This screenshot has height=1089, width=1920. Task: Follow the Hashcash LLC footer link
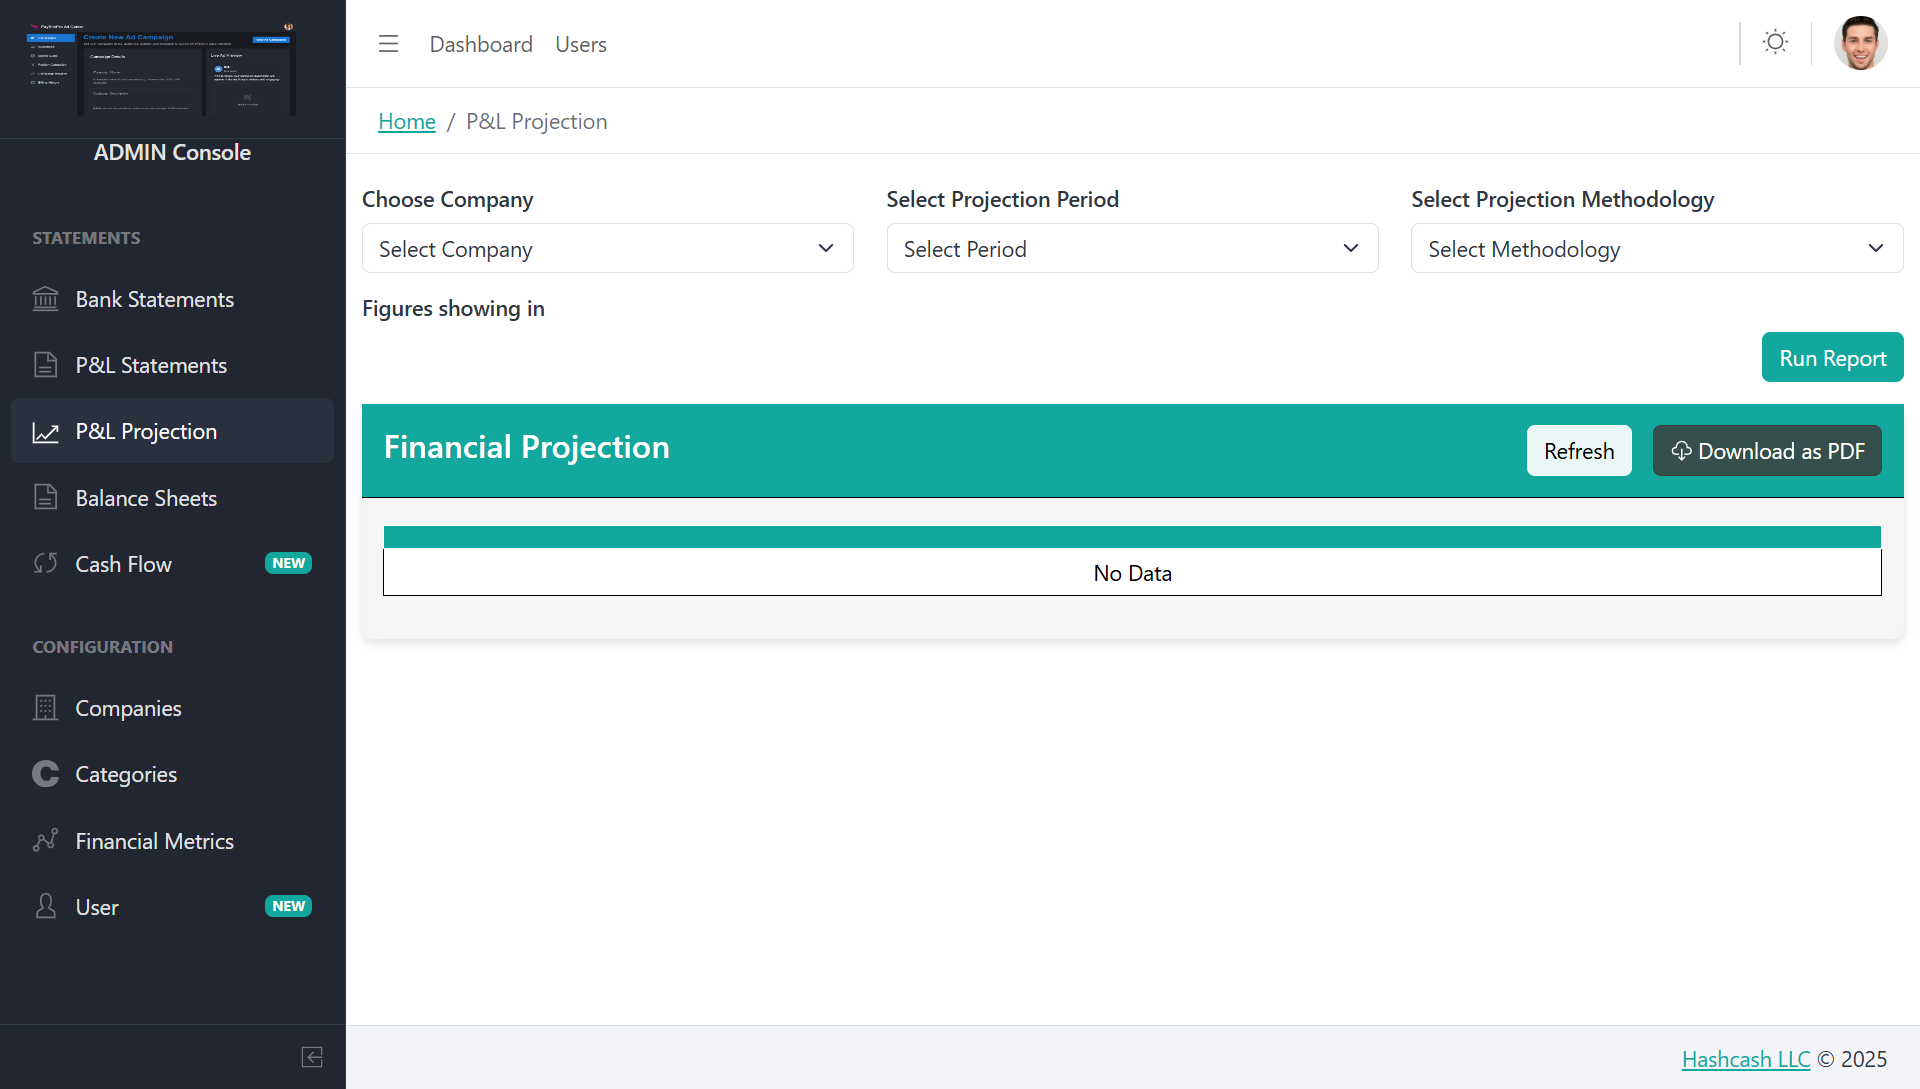[x=1745, y=1059]
